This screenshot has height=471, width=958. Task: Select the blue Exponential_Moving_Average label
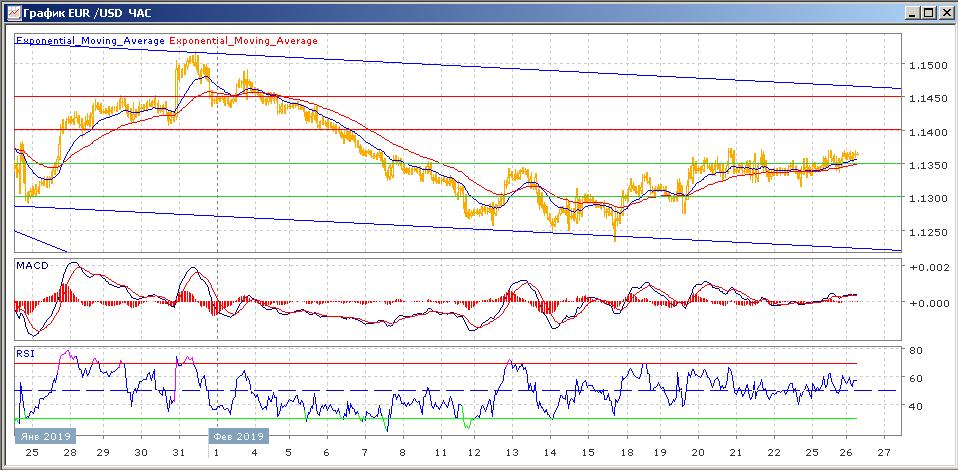coord(91,41)
